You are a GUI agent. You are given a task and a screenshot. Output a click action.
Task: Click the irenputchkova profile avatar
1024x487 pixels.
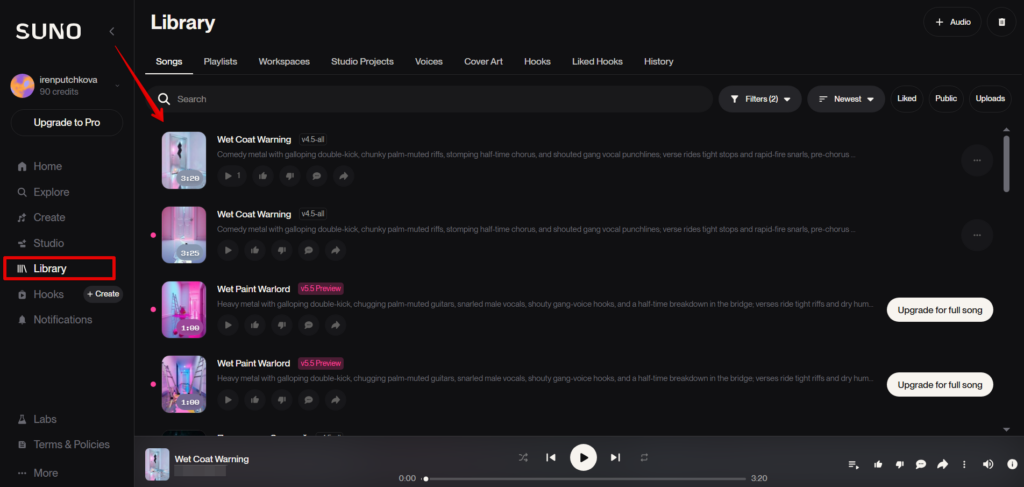pos(22,86)
